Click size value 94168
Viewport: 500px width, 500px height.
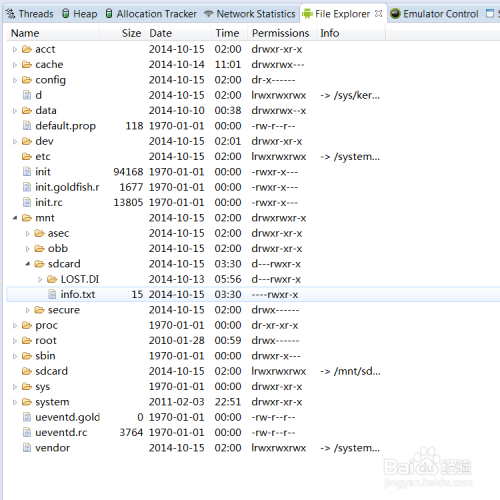128,172
